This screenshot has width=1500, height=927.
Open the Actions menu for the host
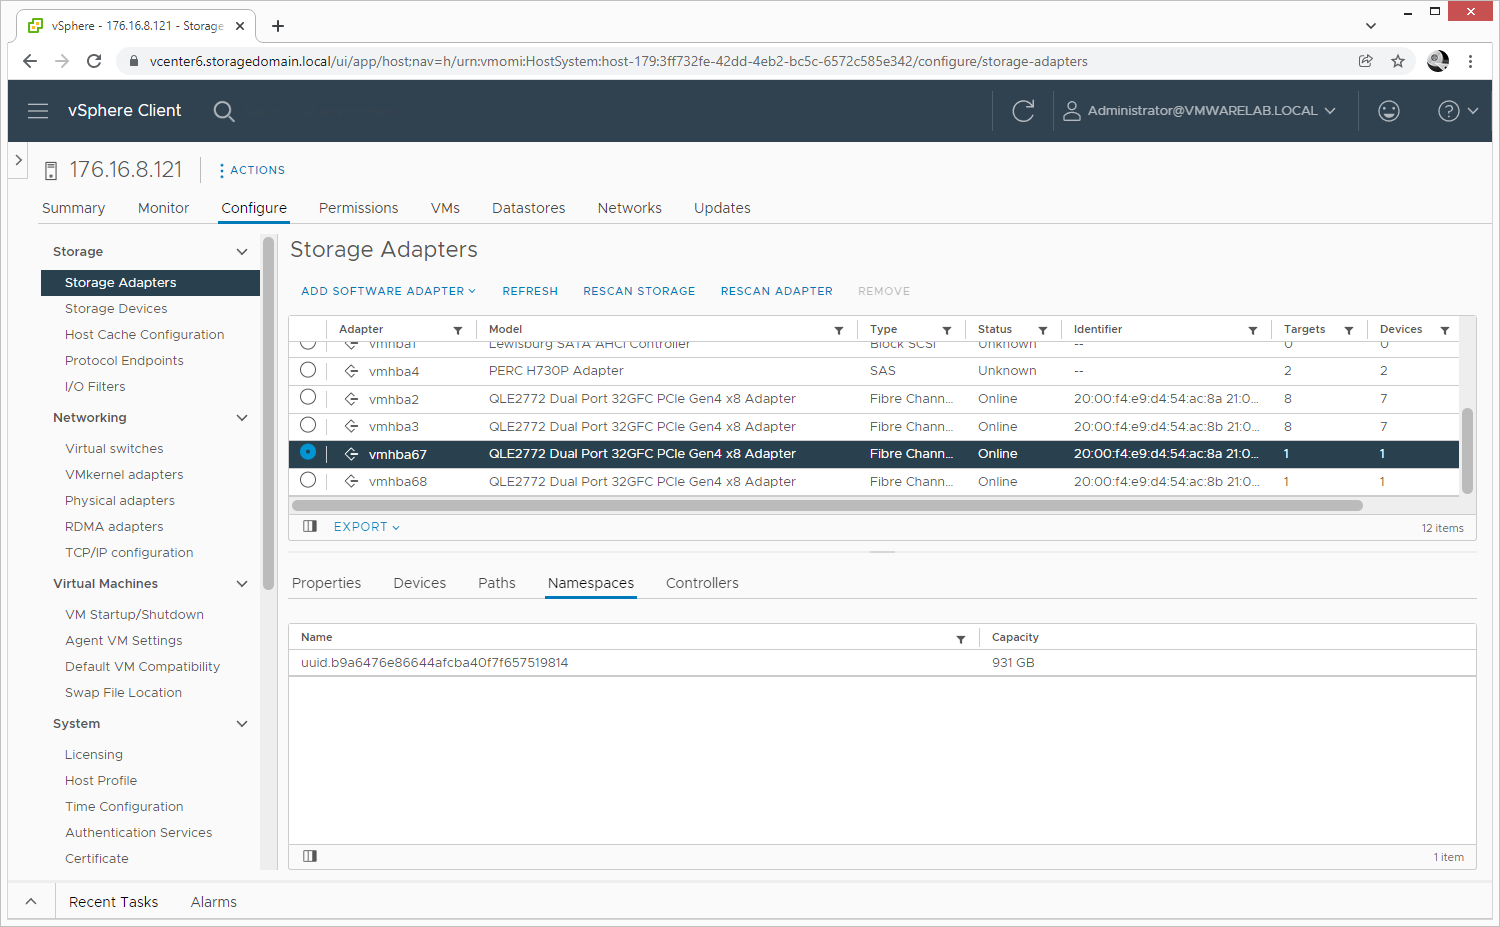coord(252,170)
